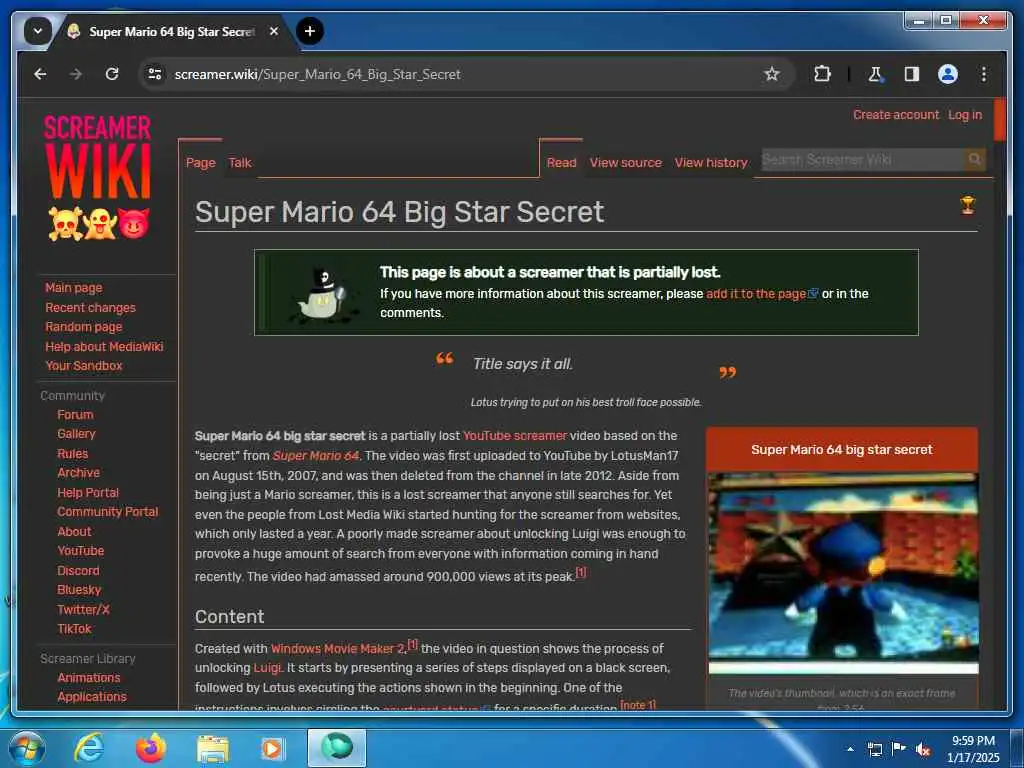The height and width of the screenshot is (768, 1024).
Task: Open the tab search dropdown arrow
Action: [38, 31]
